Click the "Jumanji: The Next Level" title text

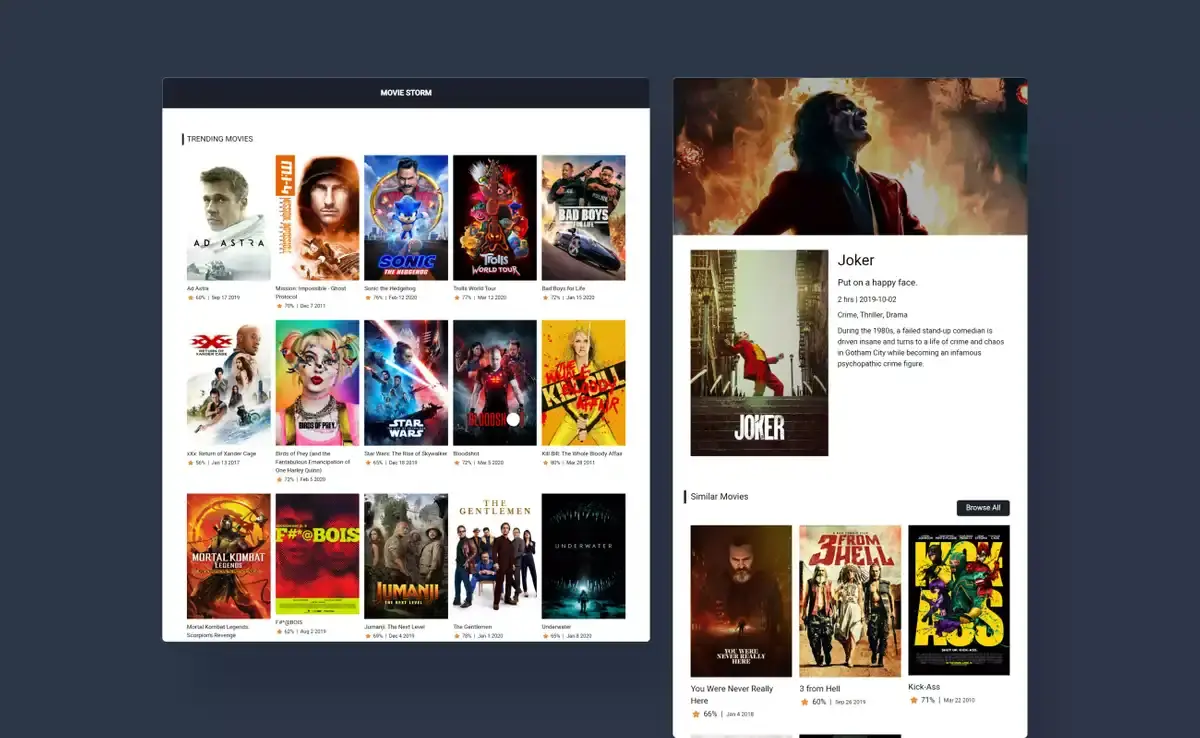pyautogui.click(x=397, y=627)
